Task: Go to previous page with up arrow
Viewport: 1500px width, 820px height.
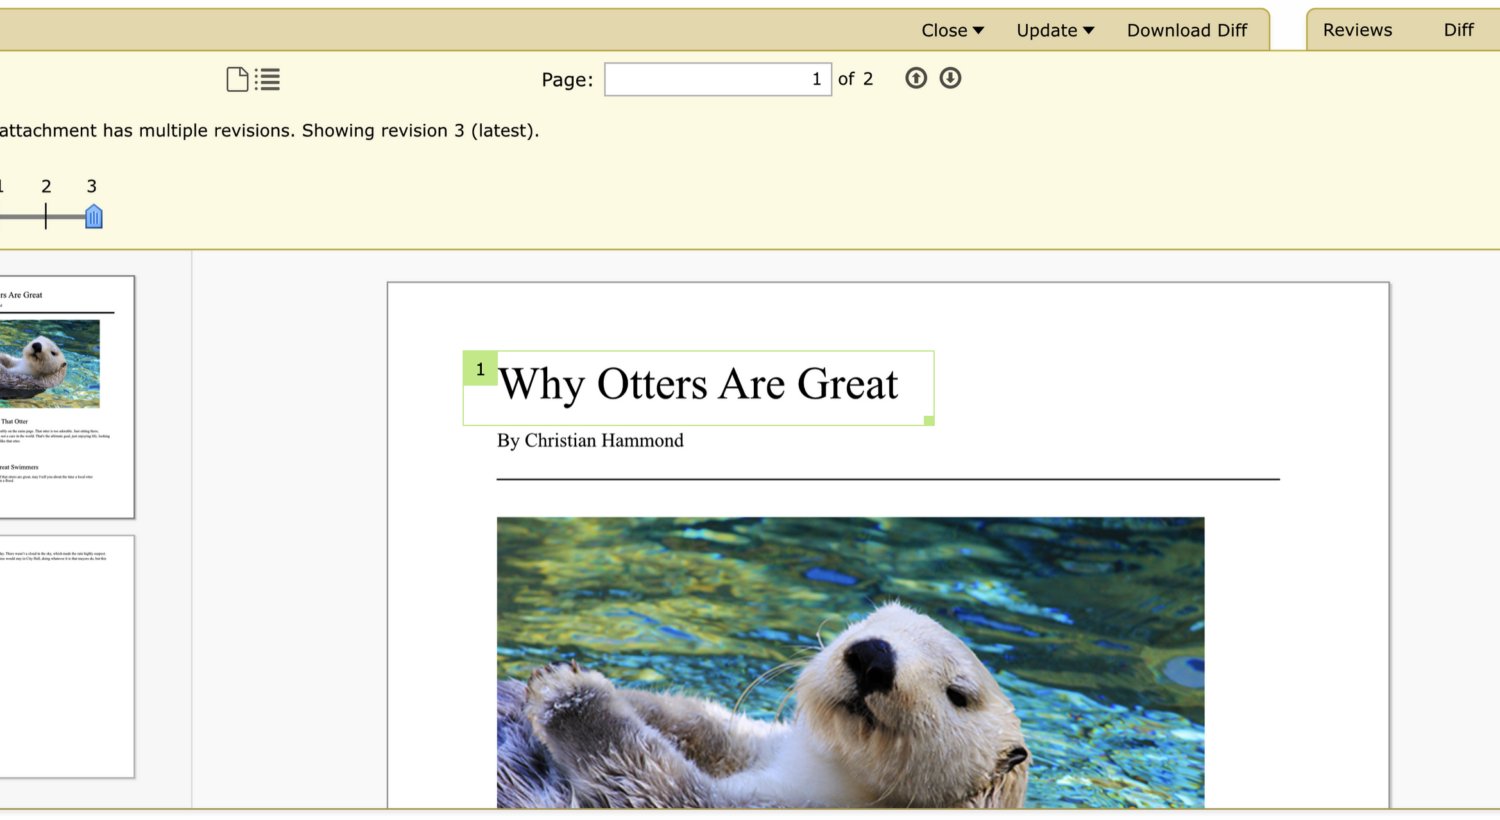Action: click(916, 78)
